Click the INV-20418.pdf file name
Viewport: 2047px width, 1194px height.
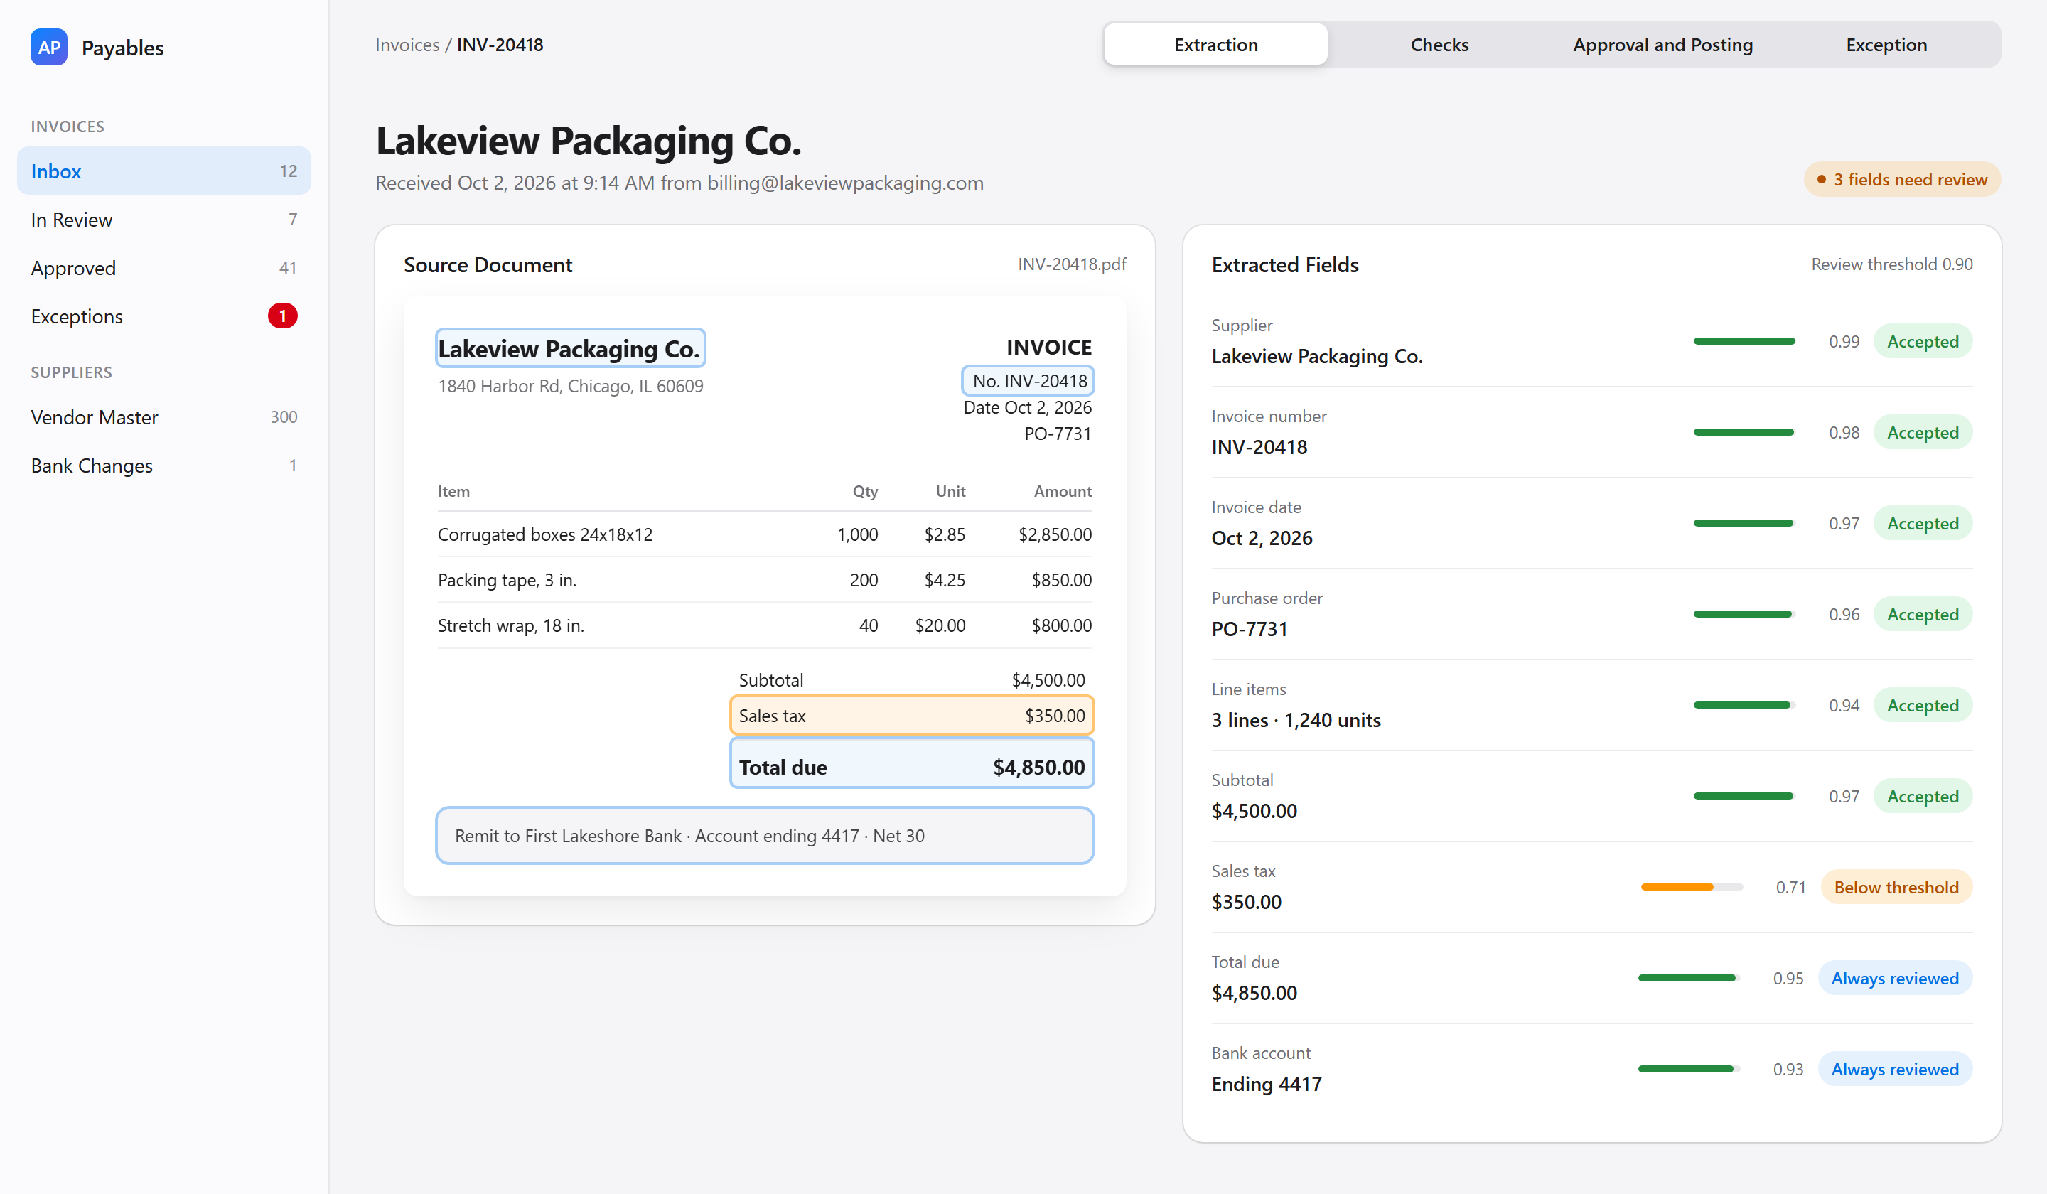click(x=1072, y=264)
